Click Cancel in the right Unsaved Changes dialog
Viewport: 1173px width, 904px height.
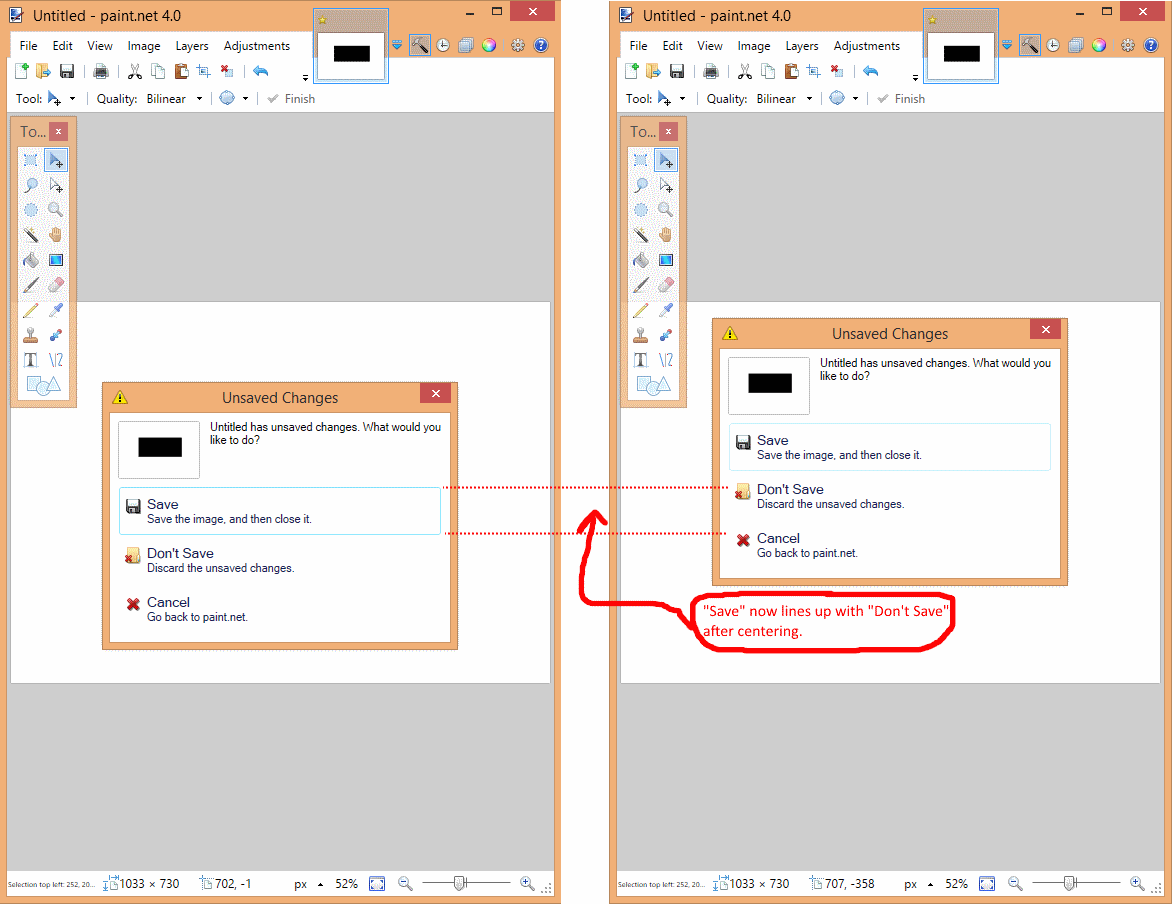(x=778, y=545)
